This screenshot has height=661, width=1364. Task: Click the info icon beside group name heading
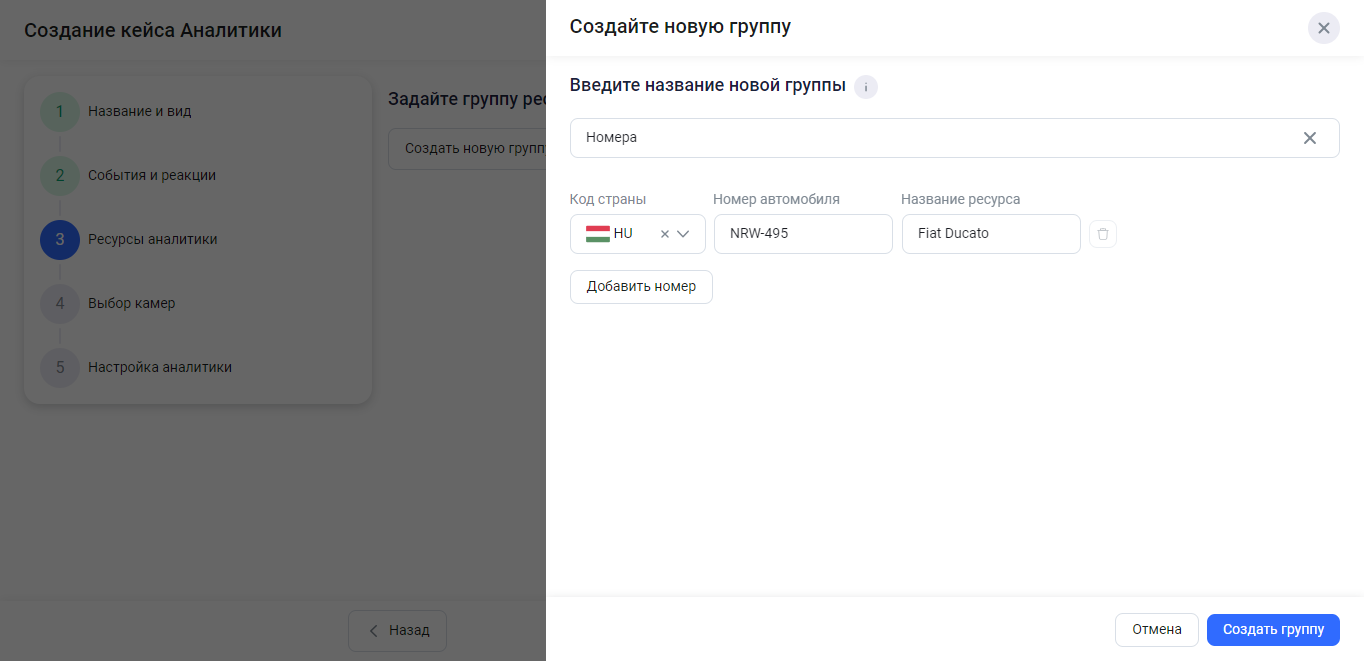coord(865,87)
